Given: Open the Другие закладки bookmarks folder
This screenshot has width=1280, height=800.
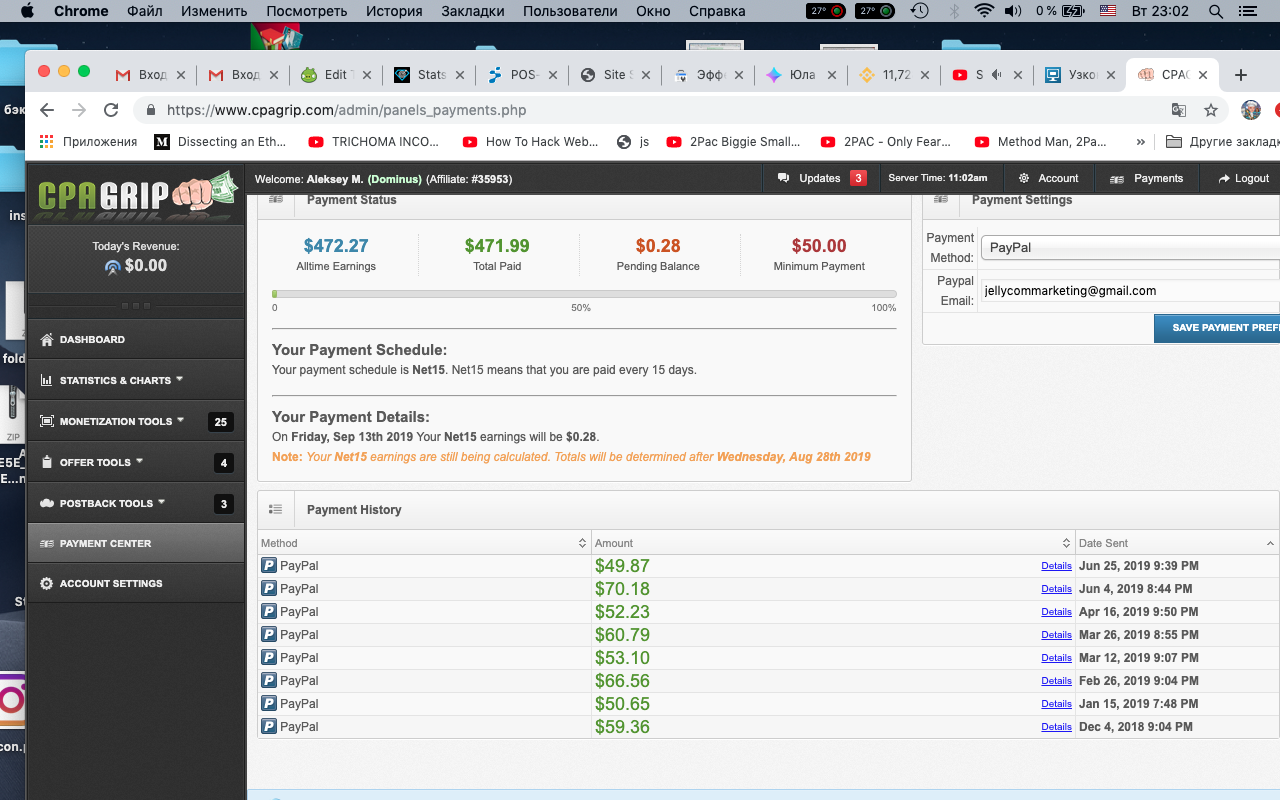Looking at the screenshot, I should tap(1222, 142).
